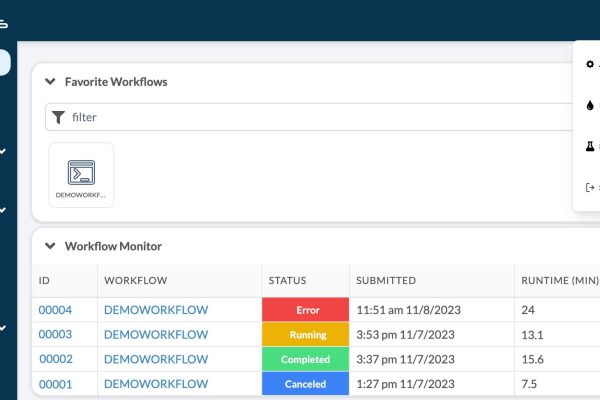Collapse the Favorite Workflows section
Viewport: 600px width, 400px height.
click(x=50, y=82)
